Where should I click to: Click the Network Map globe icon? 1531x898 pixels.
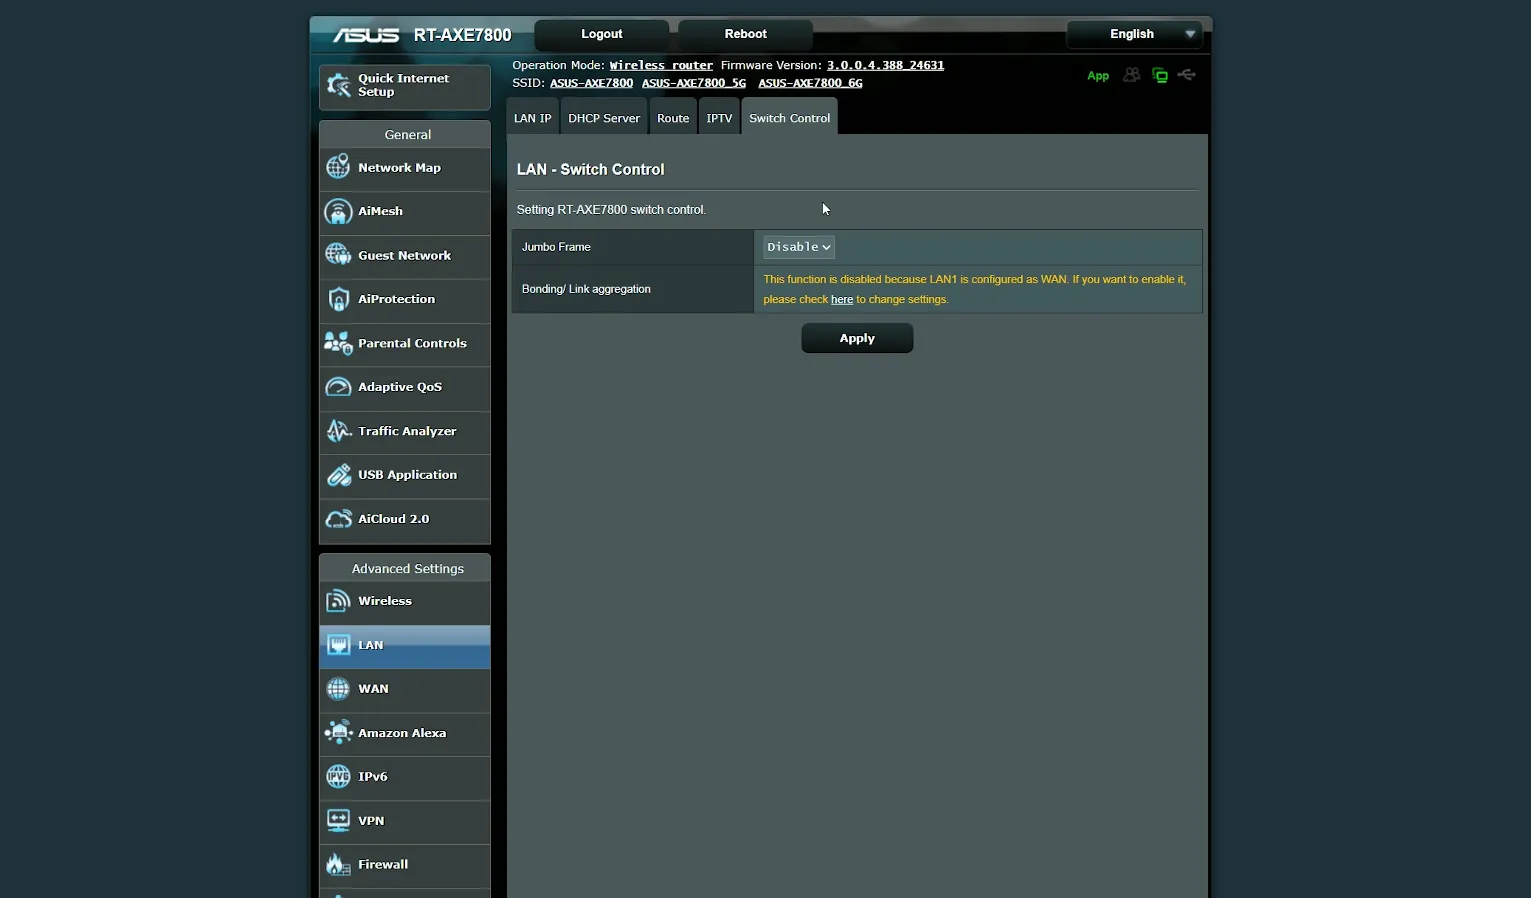pyautogui.click(x=338, y=167)
